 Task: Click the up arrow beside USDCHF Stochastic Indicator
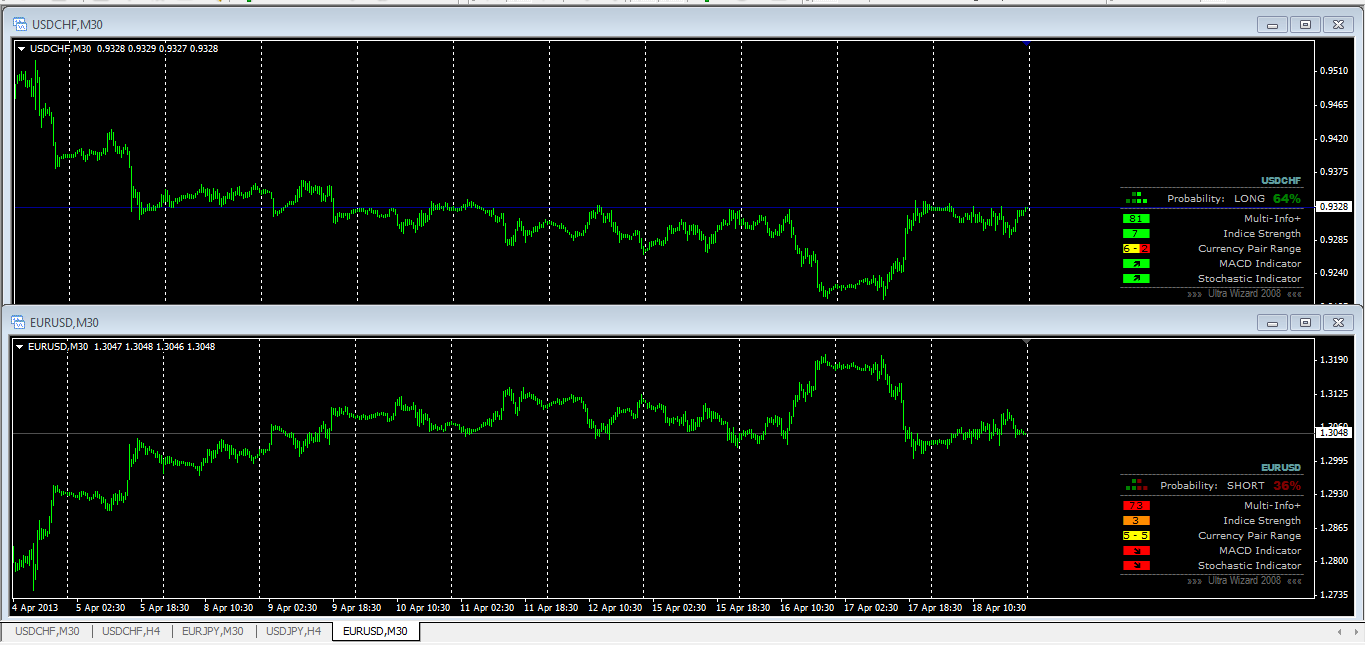(1136, 279)
